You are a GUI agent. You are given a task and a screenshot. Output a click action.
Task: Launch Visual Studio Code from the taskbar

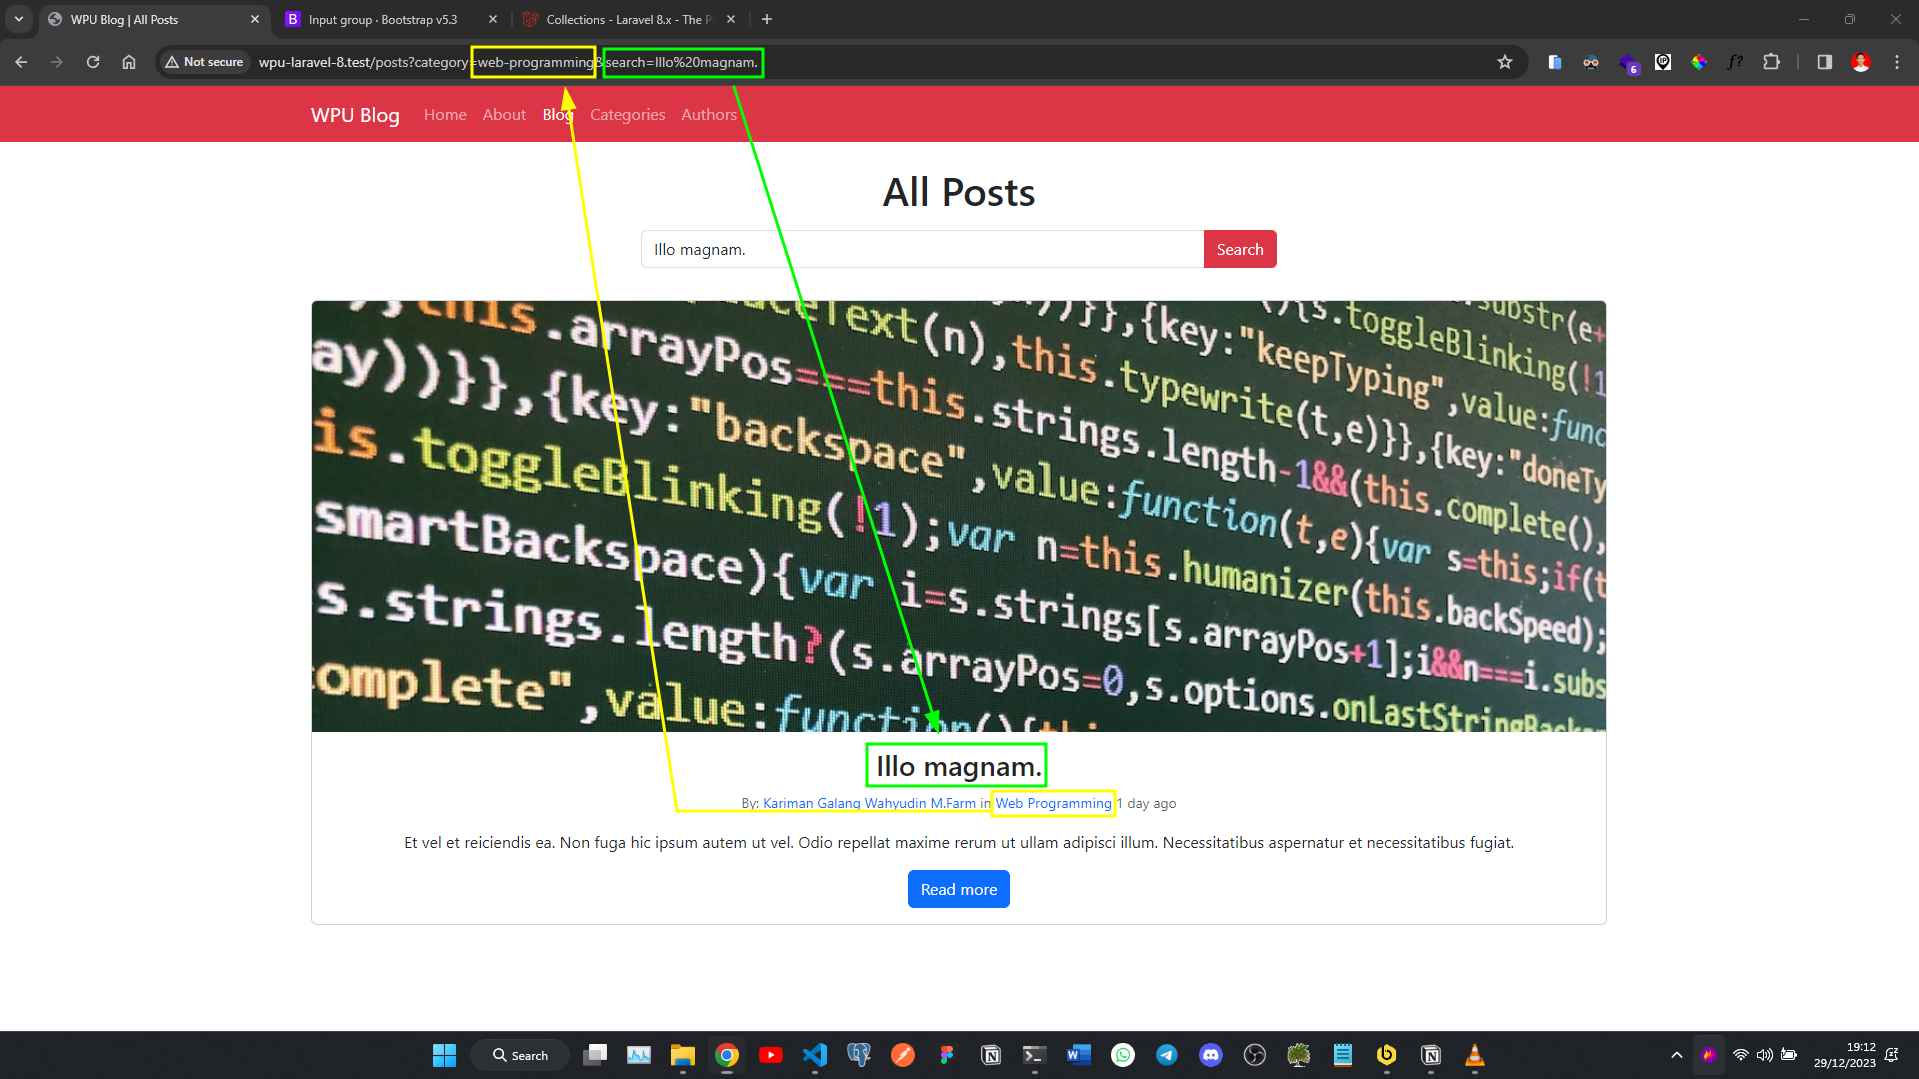point(815,1054)
